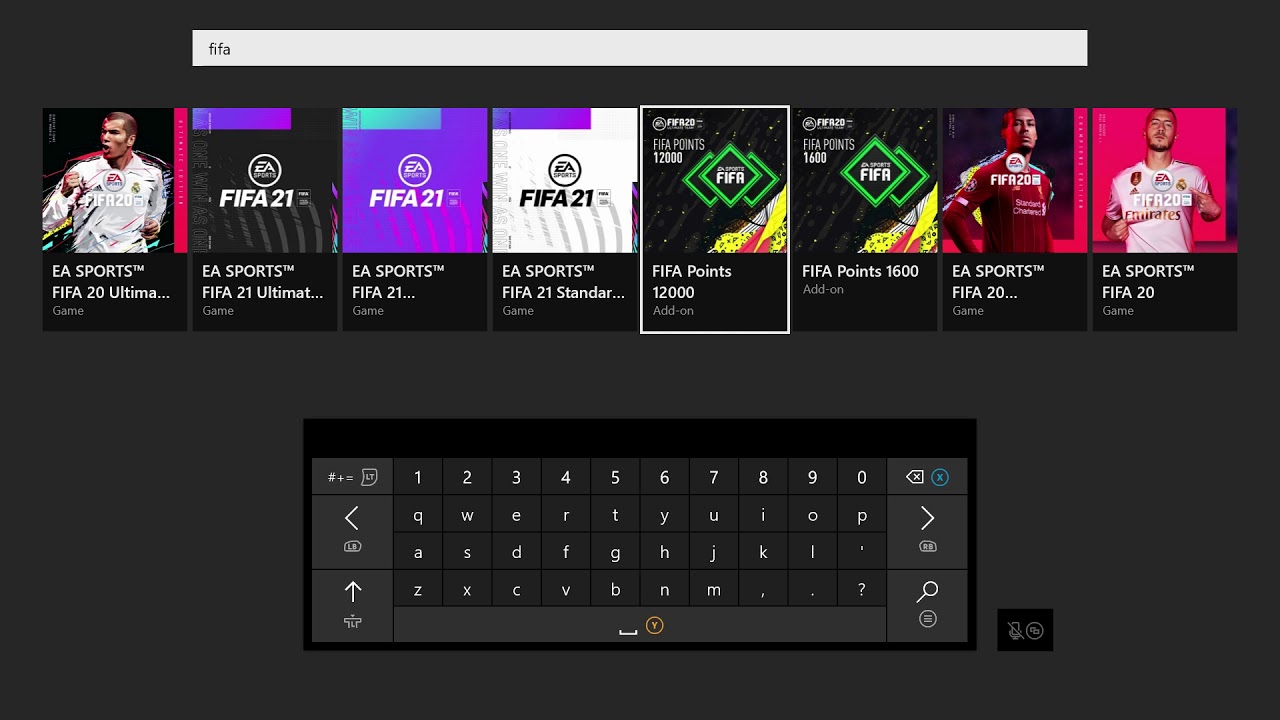Click the letter j key
Image resolution: width=1280 pixels, height=720 pixels.
tap(714, 552)
